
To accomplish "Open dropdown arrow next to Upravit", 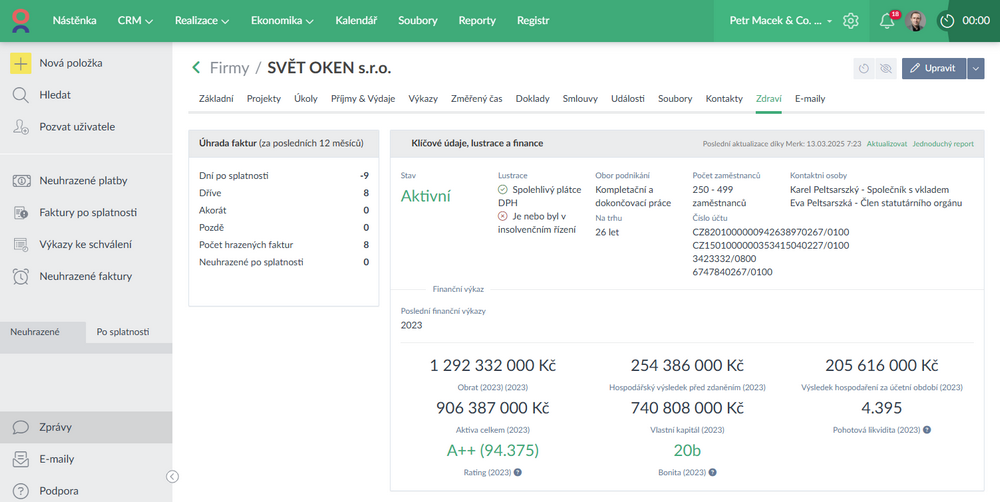I will pyautogui.click(x=976, y=69).
